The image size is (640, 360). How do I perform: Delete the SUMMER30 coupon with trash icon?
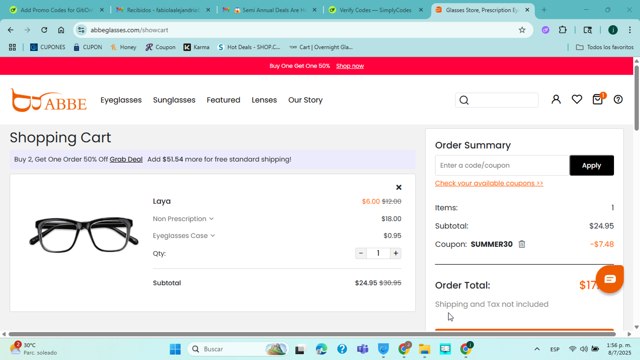pos(522,244)
